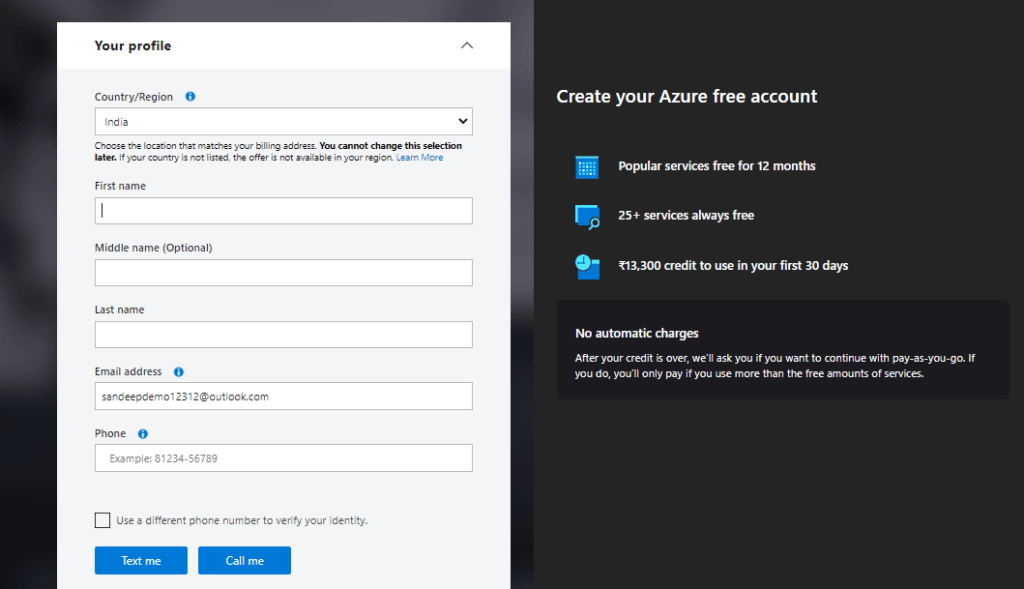
Task: Enable the different phone number checkbox
Action: tap(103, 520)
